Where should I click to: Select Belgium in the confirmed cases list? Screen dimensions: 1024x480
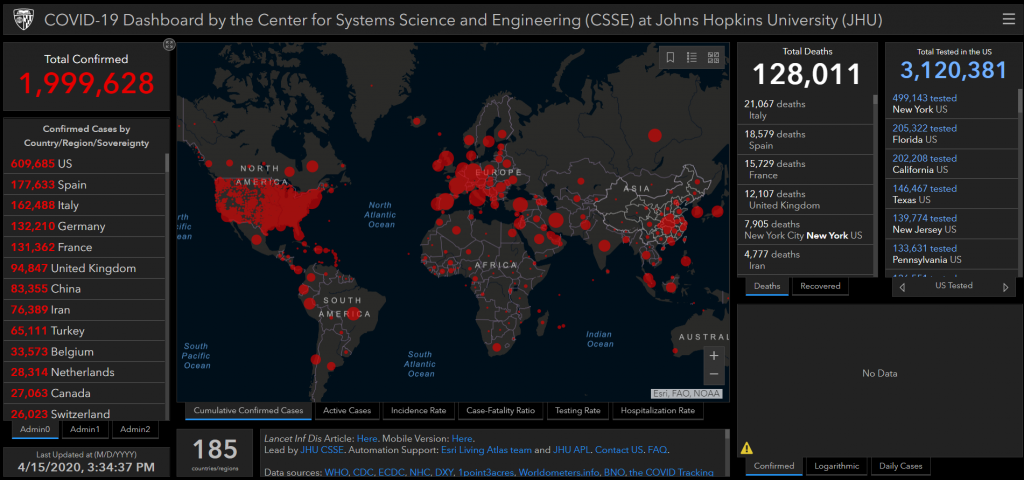tap(85, 351)
